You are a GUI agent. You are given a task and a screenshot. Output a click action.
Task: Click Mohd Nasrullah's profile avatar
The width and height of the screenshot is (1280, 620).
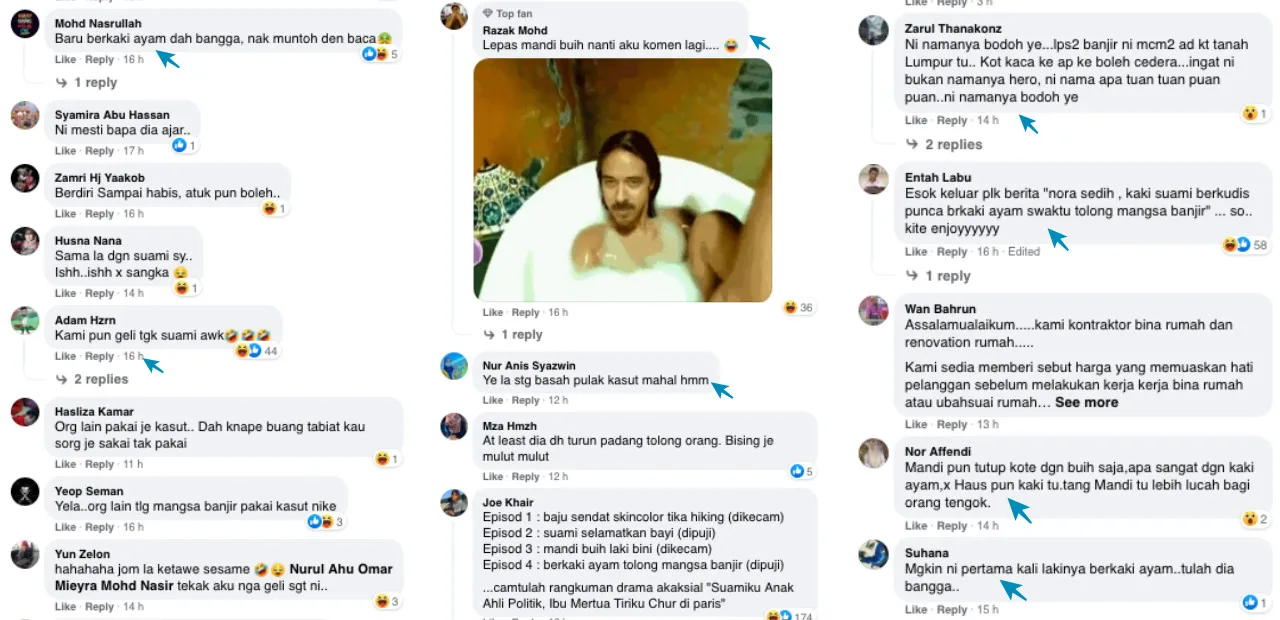coord(25,24)
